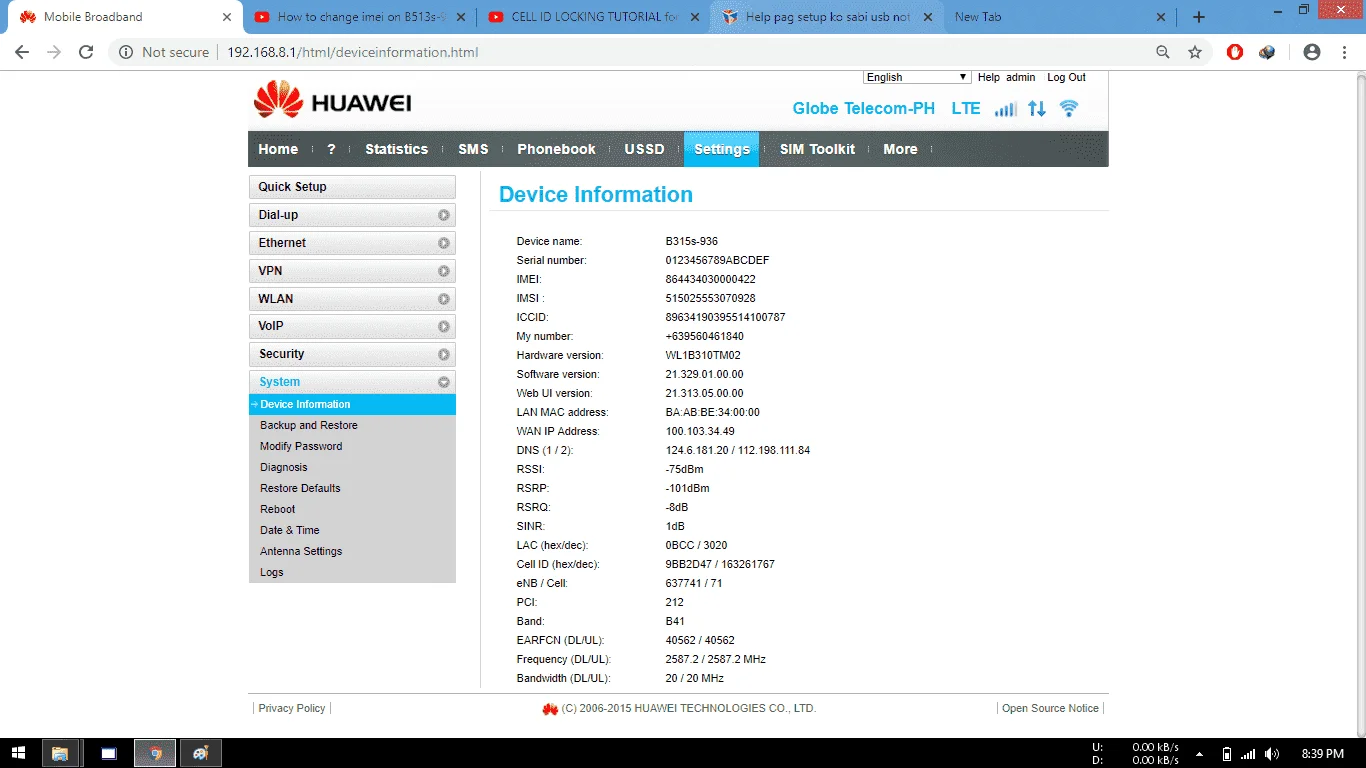Click the question mark nav item
1366x768 pixels.
[x=331, y=149]
